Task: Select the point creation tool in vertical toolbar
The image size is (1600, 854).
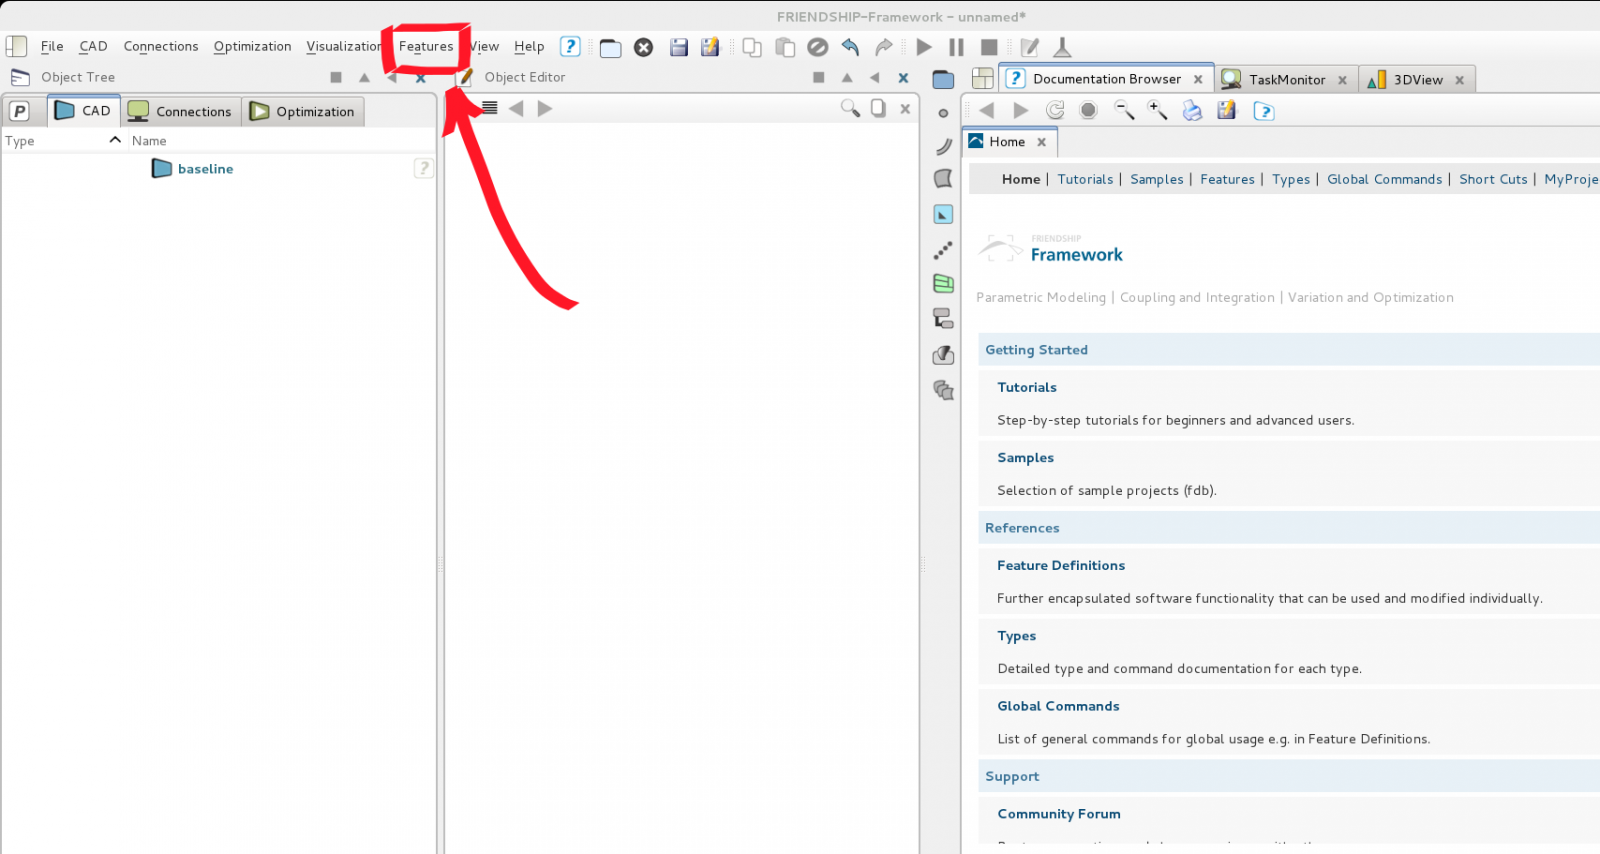Action: (943, 113)
